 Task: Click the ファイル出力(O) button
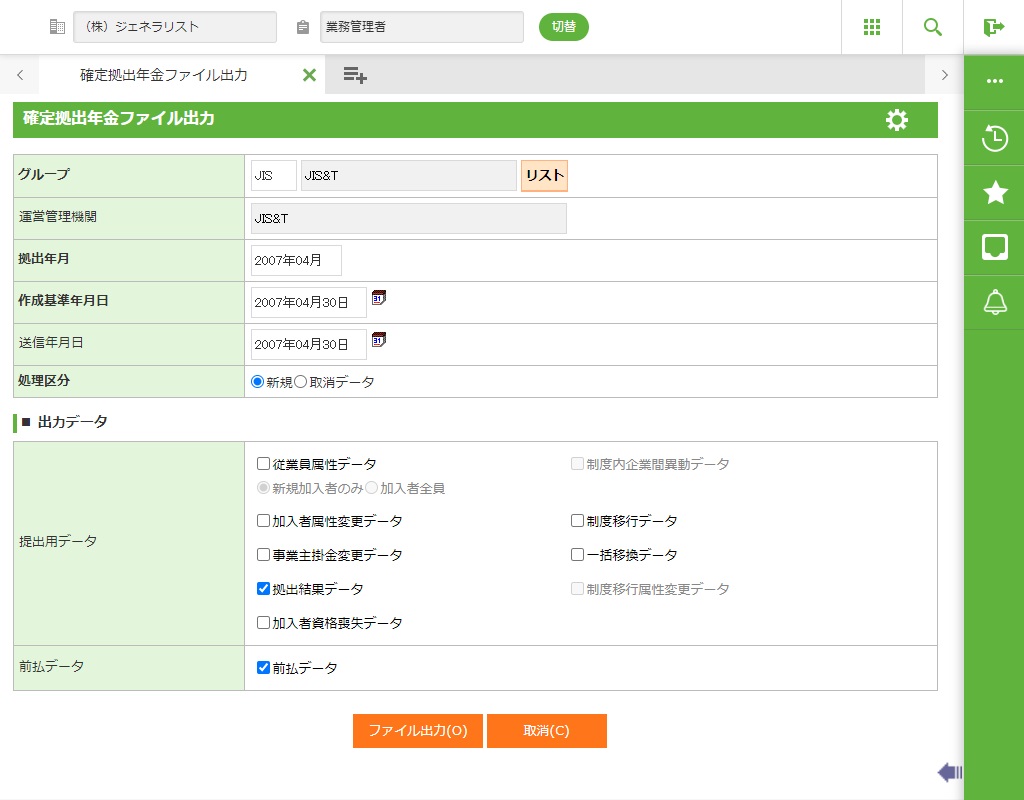click(x=418, y=731)
